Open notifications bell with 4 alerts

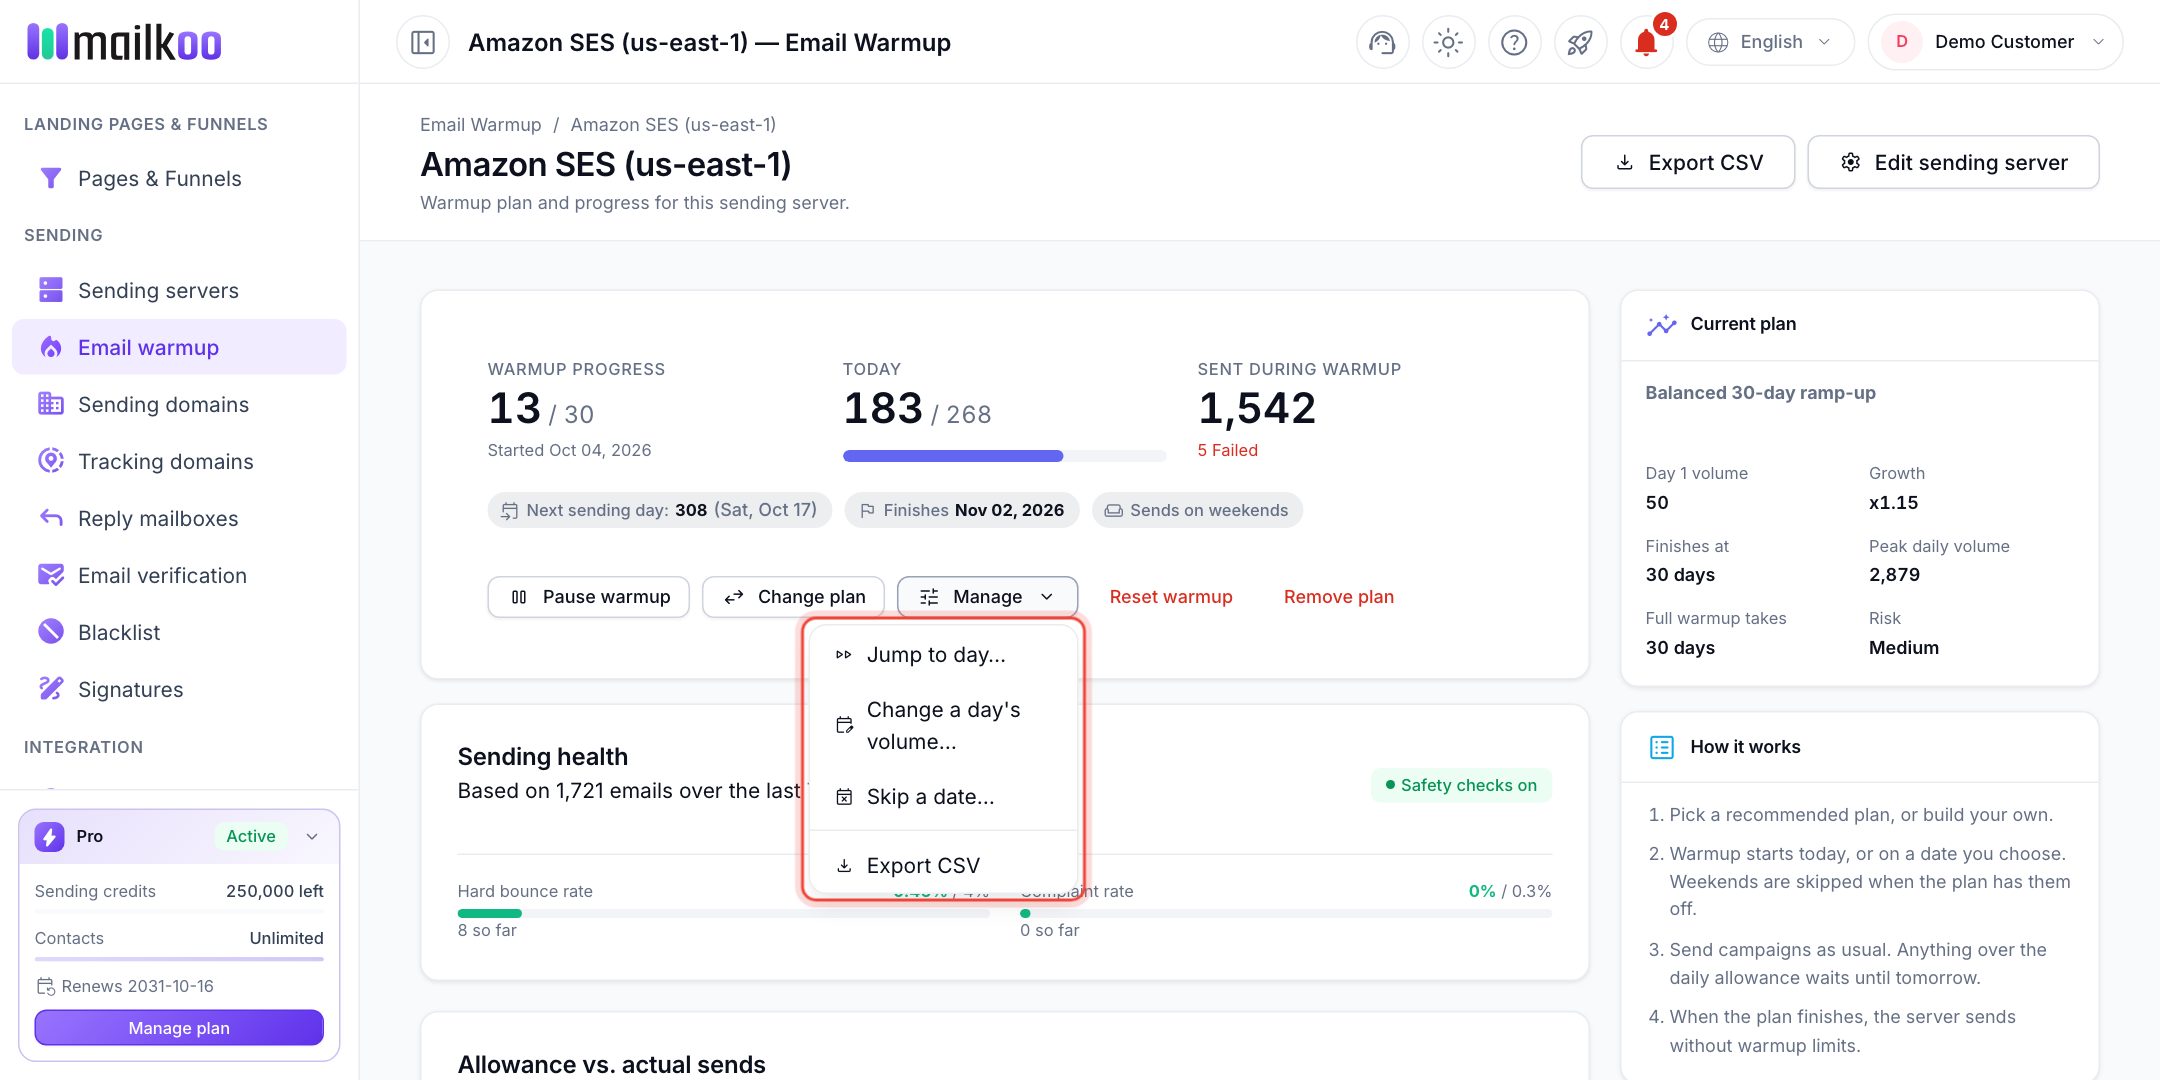click(x=1646, y=42)
